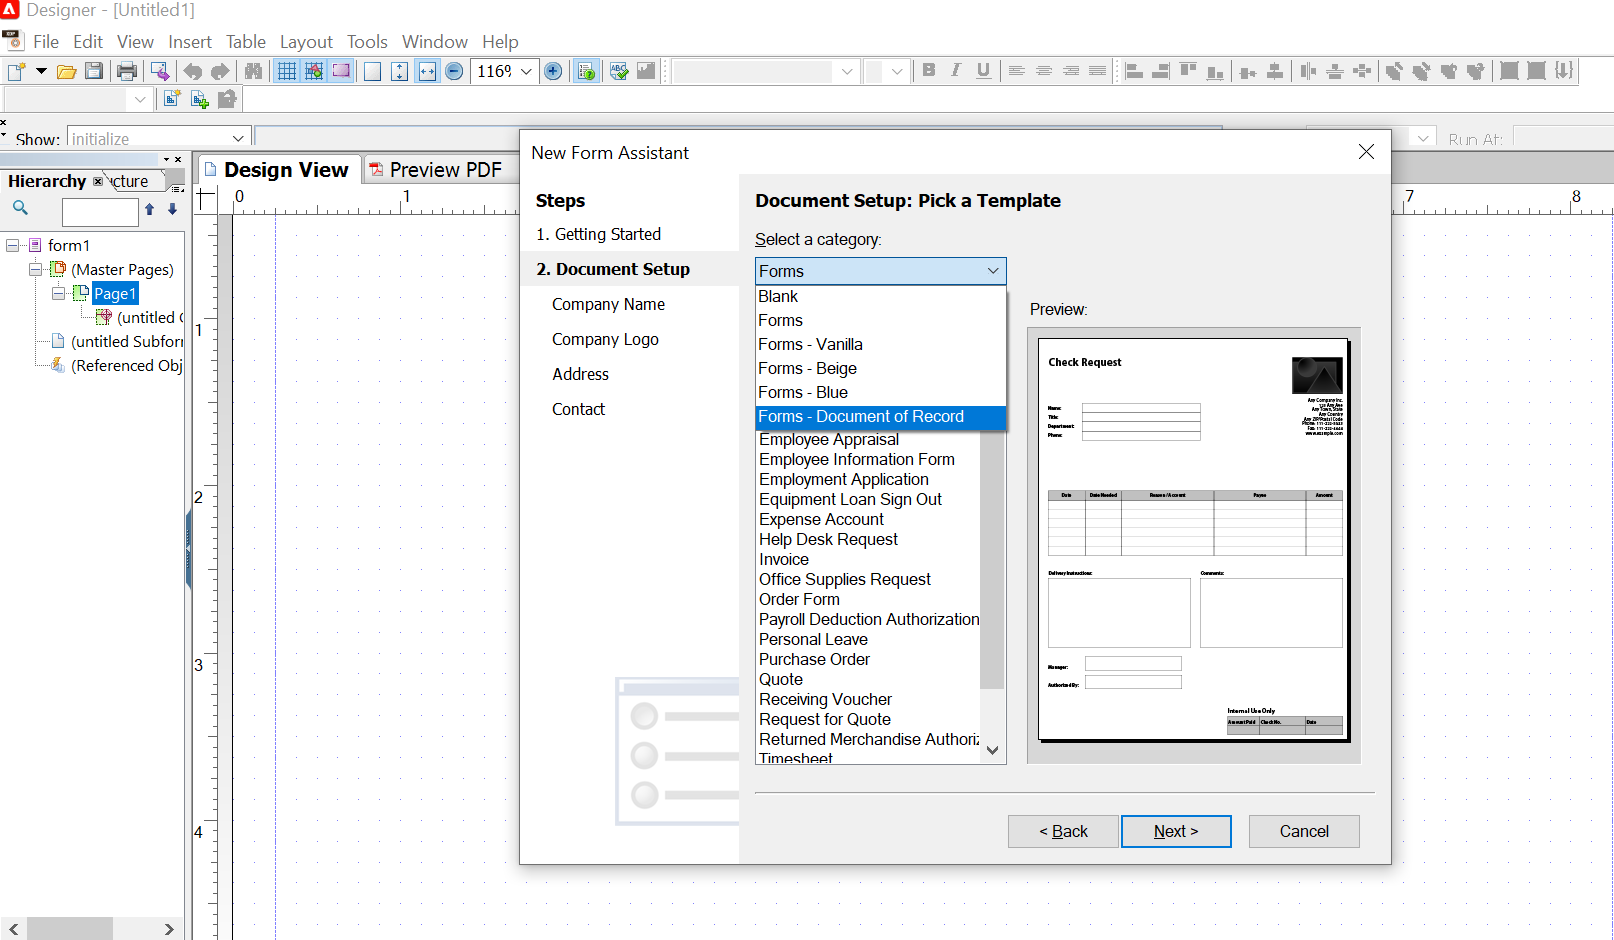Image resolution: width=1614 pixels, height=940 pixels.
Task: Click the template list vertical scrollbar
Action: point(991,560)
